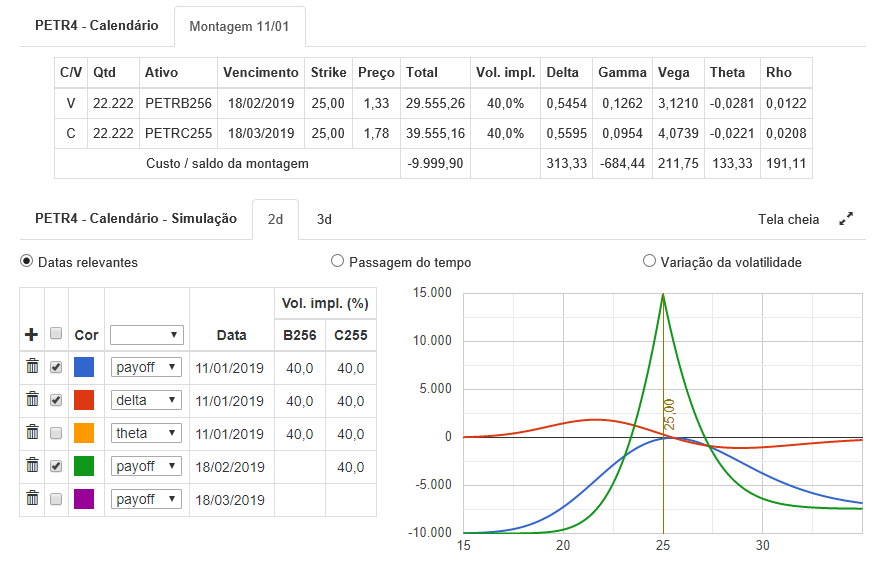Toggle the select-all checkbox in header
Image resolution: width=889 pixels, height=564 pixels.
pos(56,334)
